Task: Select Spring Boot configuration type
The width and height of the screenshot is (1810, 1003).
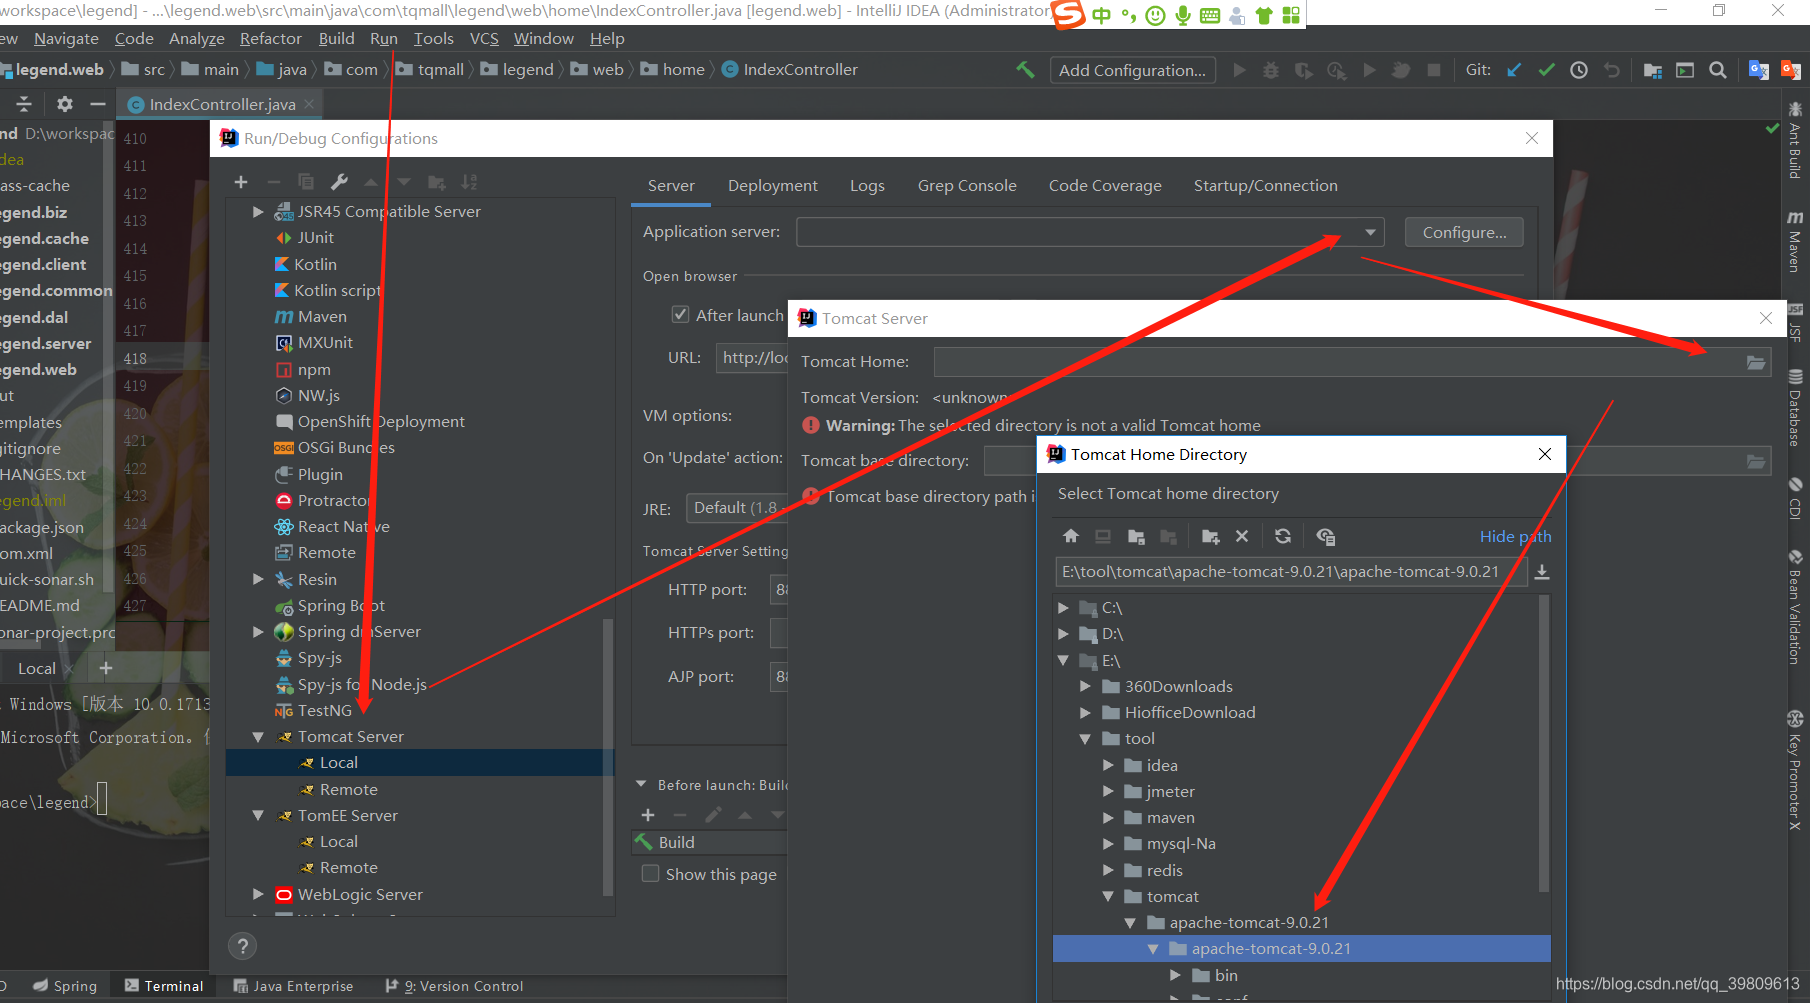Action: (341, 606)
